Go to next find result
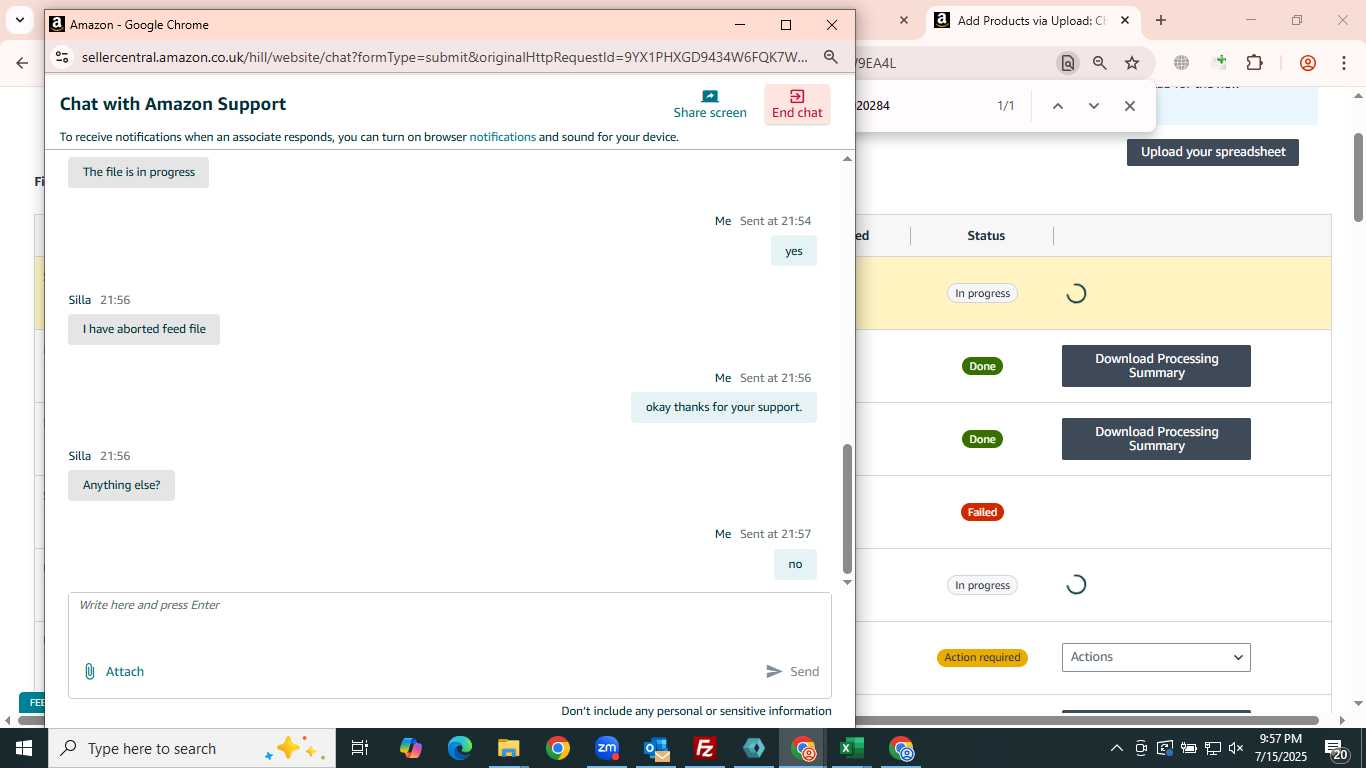 coord(1093,106)
